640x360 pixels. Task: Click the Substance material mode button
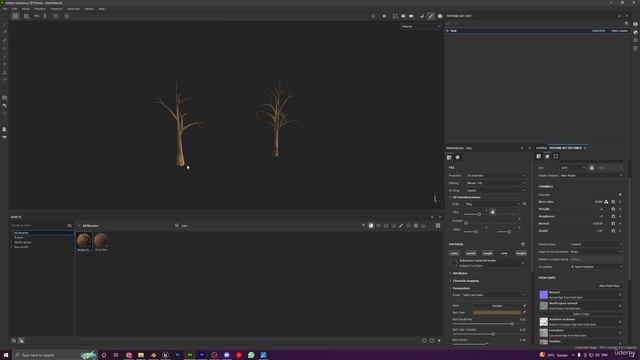point(488,263)
